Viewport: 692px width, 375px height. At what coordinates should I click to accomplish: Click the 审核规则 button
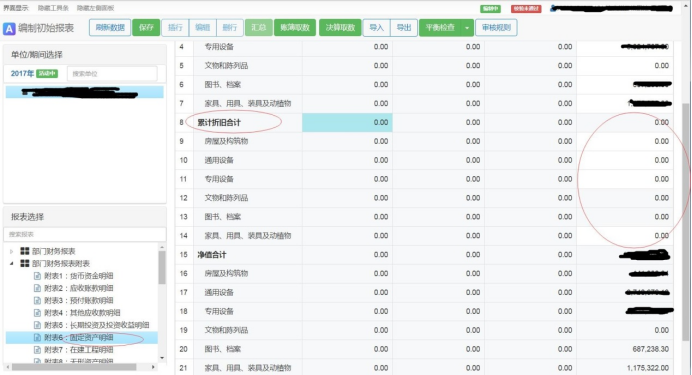click(x=496, y=28)
